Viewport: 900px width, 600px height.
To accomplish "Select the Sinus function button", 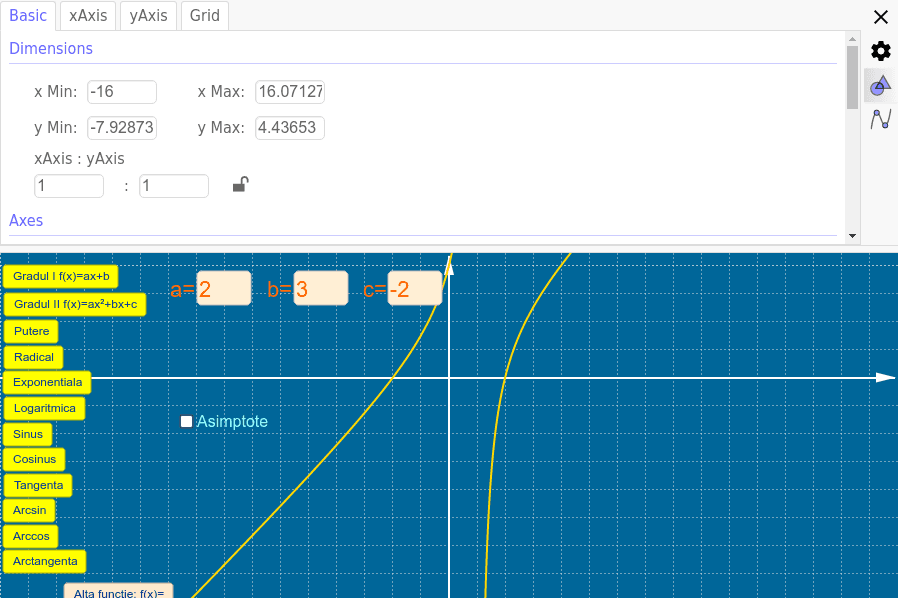I will [x=27, y=433].
